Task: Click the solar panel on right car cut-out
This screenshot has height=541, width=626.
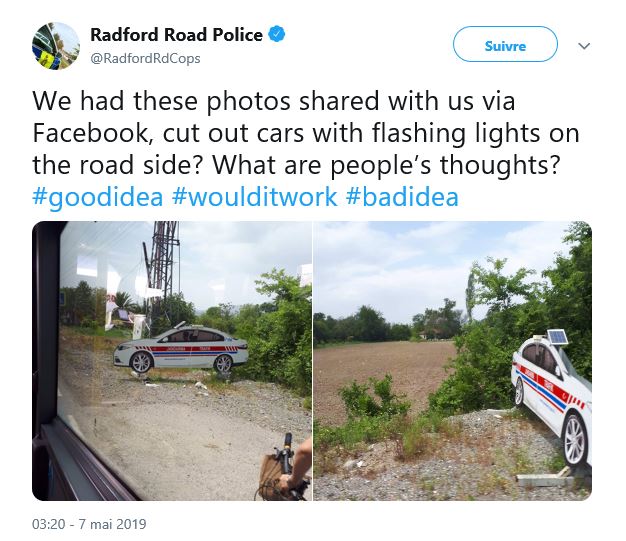Action: pyautogui.click(x=557, y=337)
